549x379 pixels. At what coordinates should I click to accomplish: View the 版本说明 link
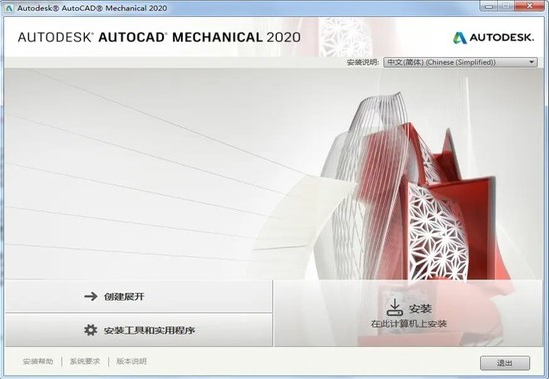point(131,361)
